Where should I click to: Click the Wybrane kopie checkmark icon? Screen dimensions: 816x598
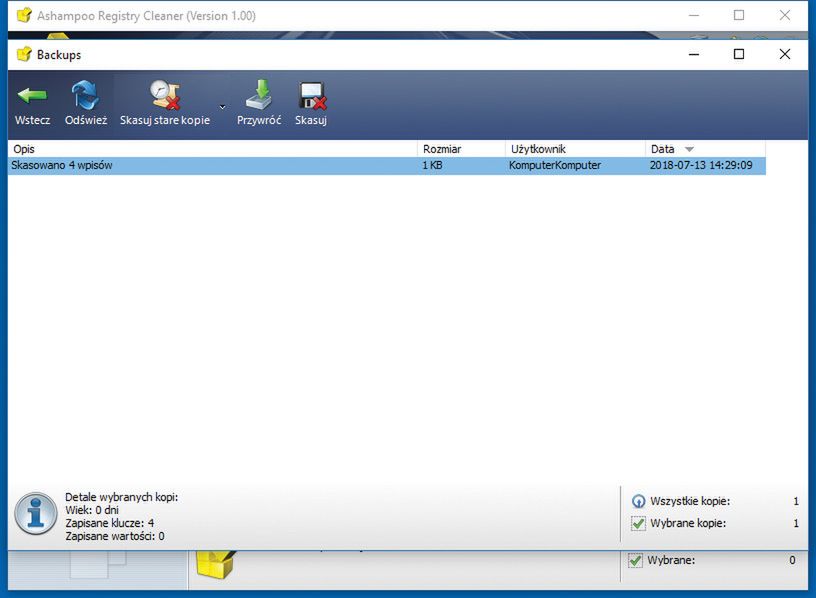(x=638, y=523)
